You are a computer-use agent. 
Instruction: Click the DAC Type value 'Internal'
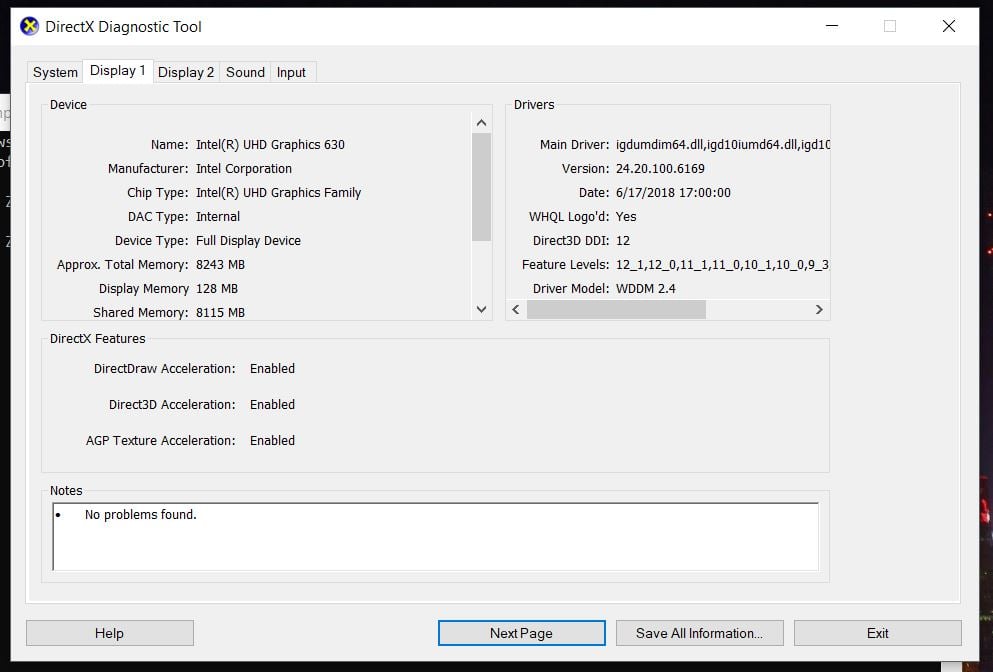tap(218, 217)
